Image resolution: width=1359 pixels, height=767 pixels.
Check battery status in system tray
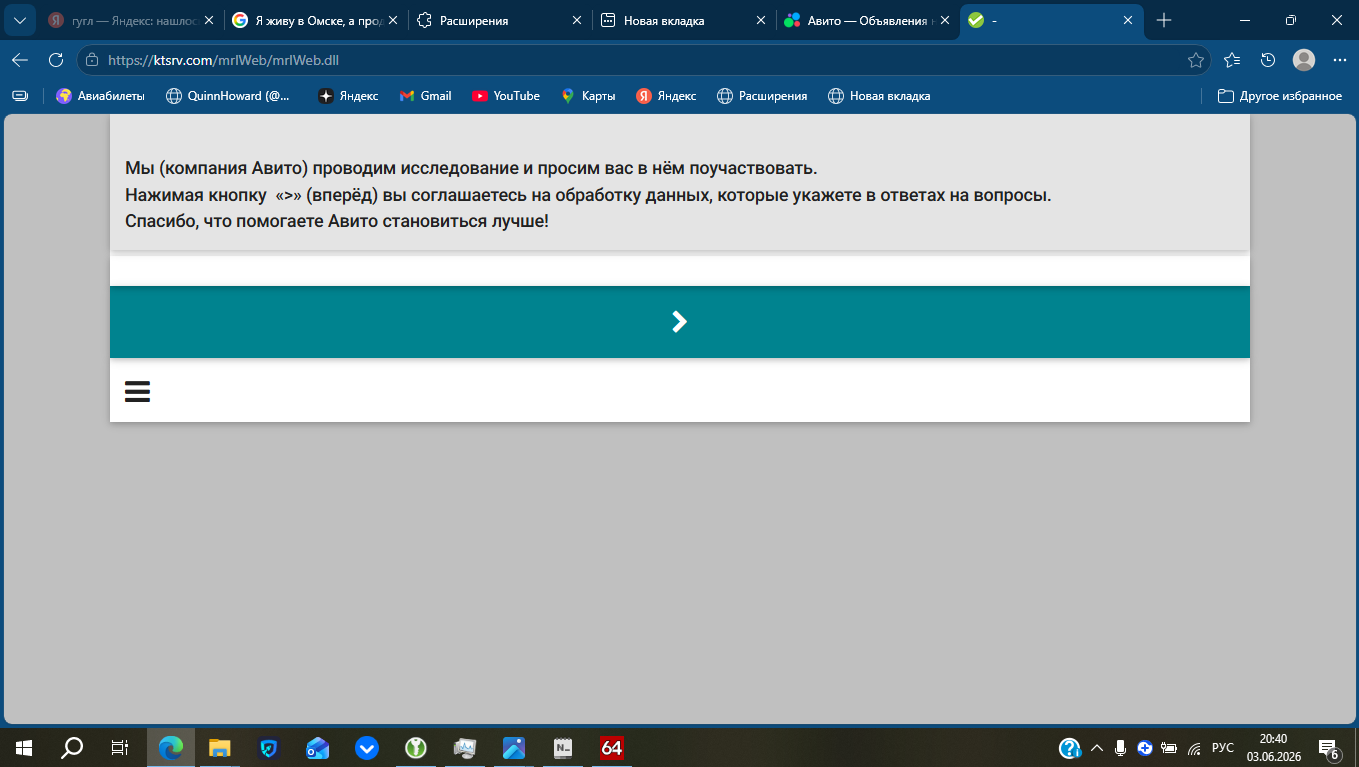tap(1168, 748)
